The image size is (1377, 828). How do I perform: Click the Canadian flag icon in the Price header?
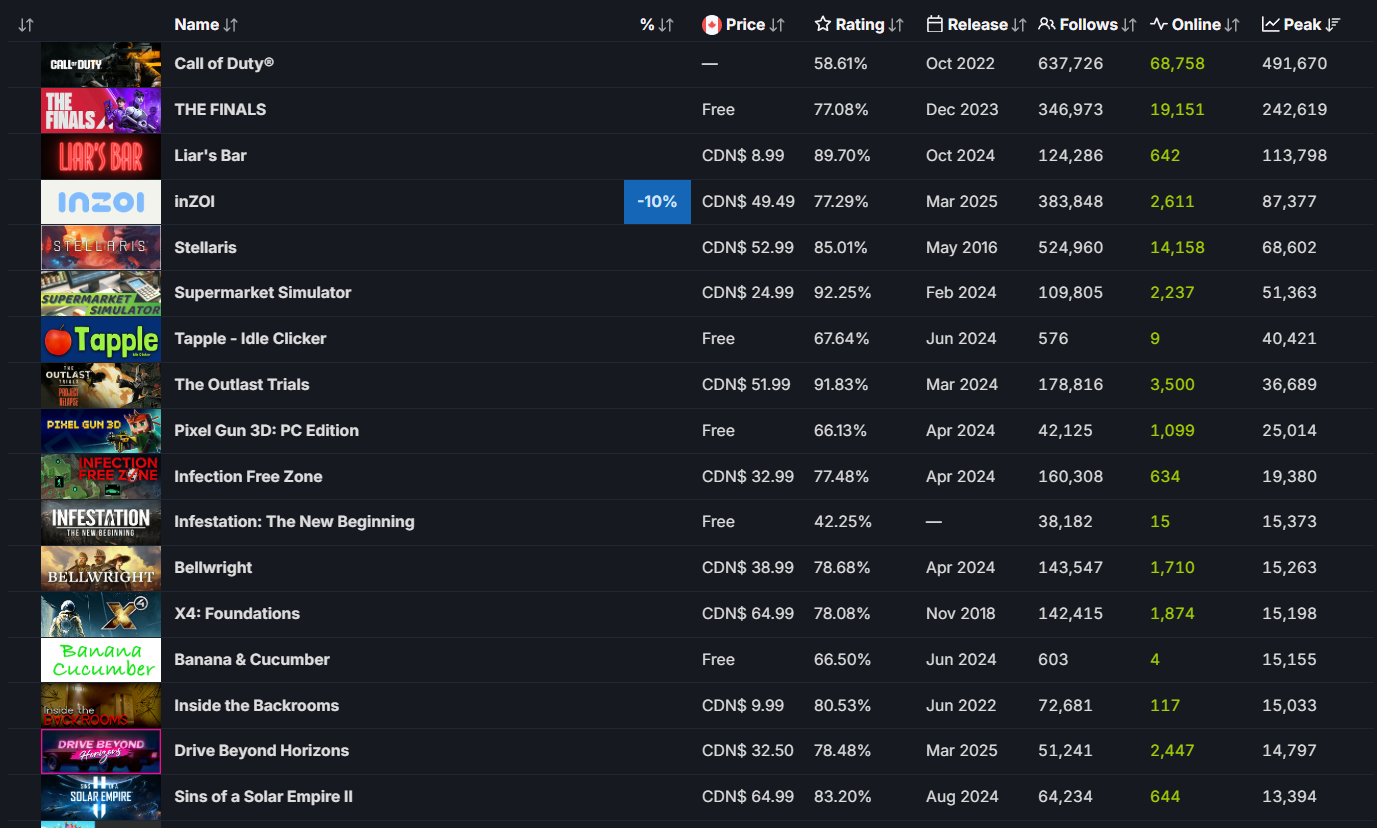pyautogui.click(x=712, y=25)
